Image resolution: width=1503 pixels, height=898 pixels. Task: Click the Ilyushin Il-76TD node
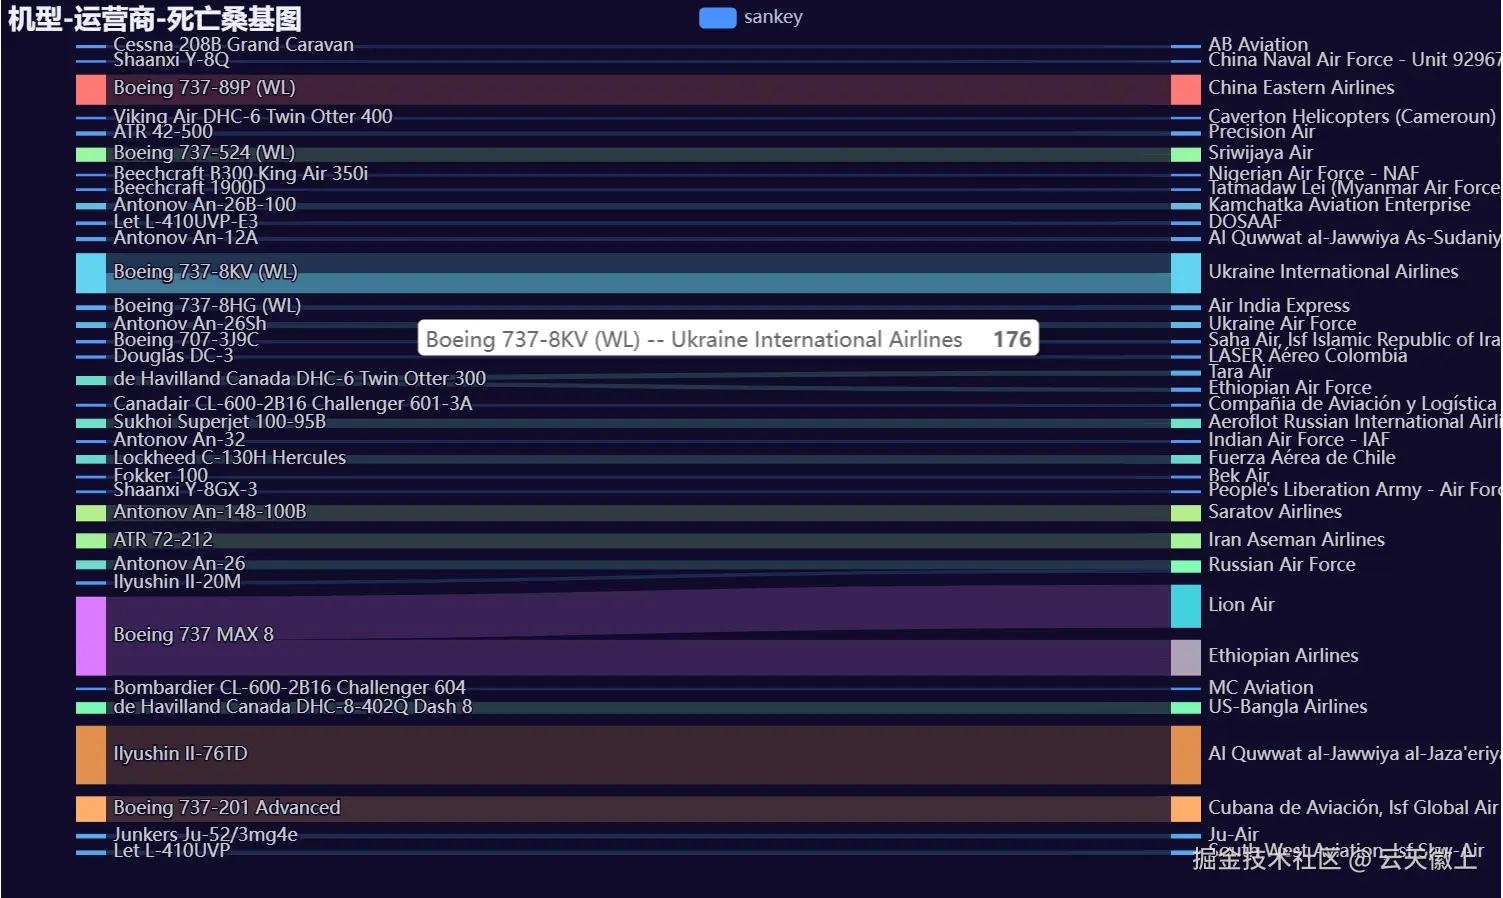91,755
